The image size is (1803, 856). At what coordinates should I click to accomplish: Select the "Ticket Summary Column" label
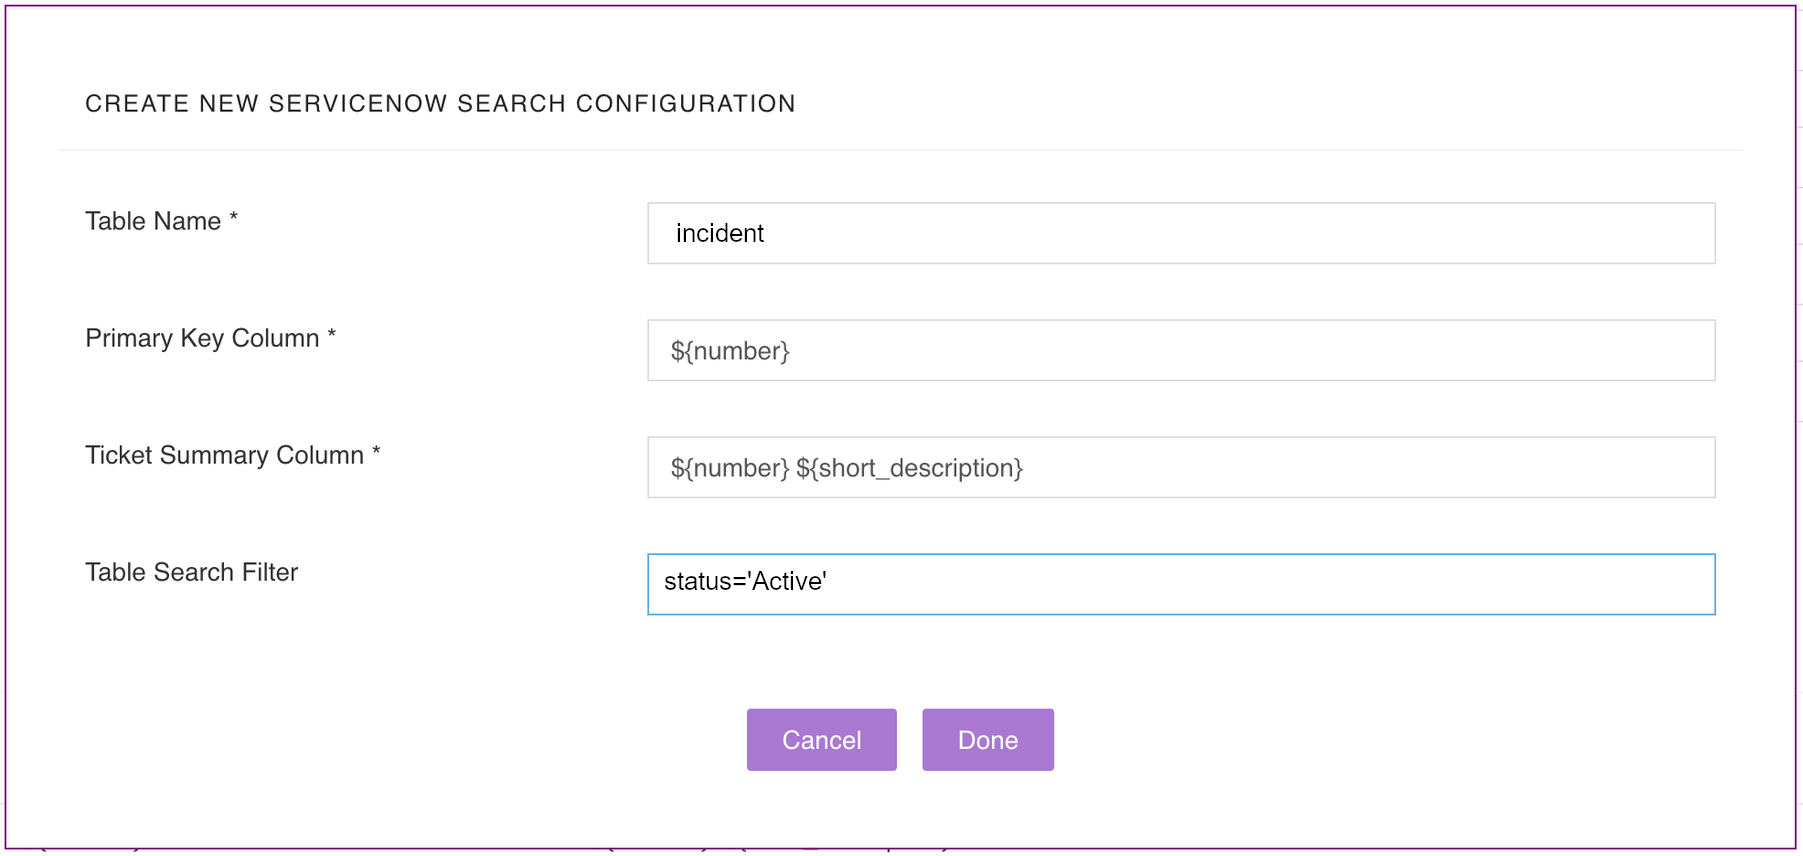224,455
